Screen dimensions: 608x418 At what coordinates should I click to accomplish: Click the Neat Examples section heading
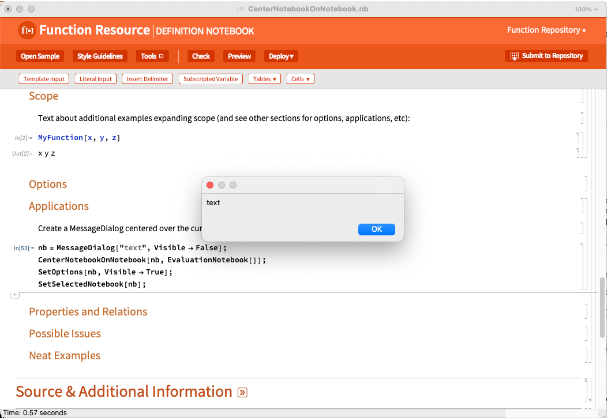coord(64,355)
